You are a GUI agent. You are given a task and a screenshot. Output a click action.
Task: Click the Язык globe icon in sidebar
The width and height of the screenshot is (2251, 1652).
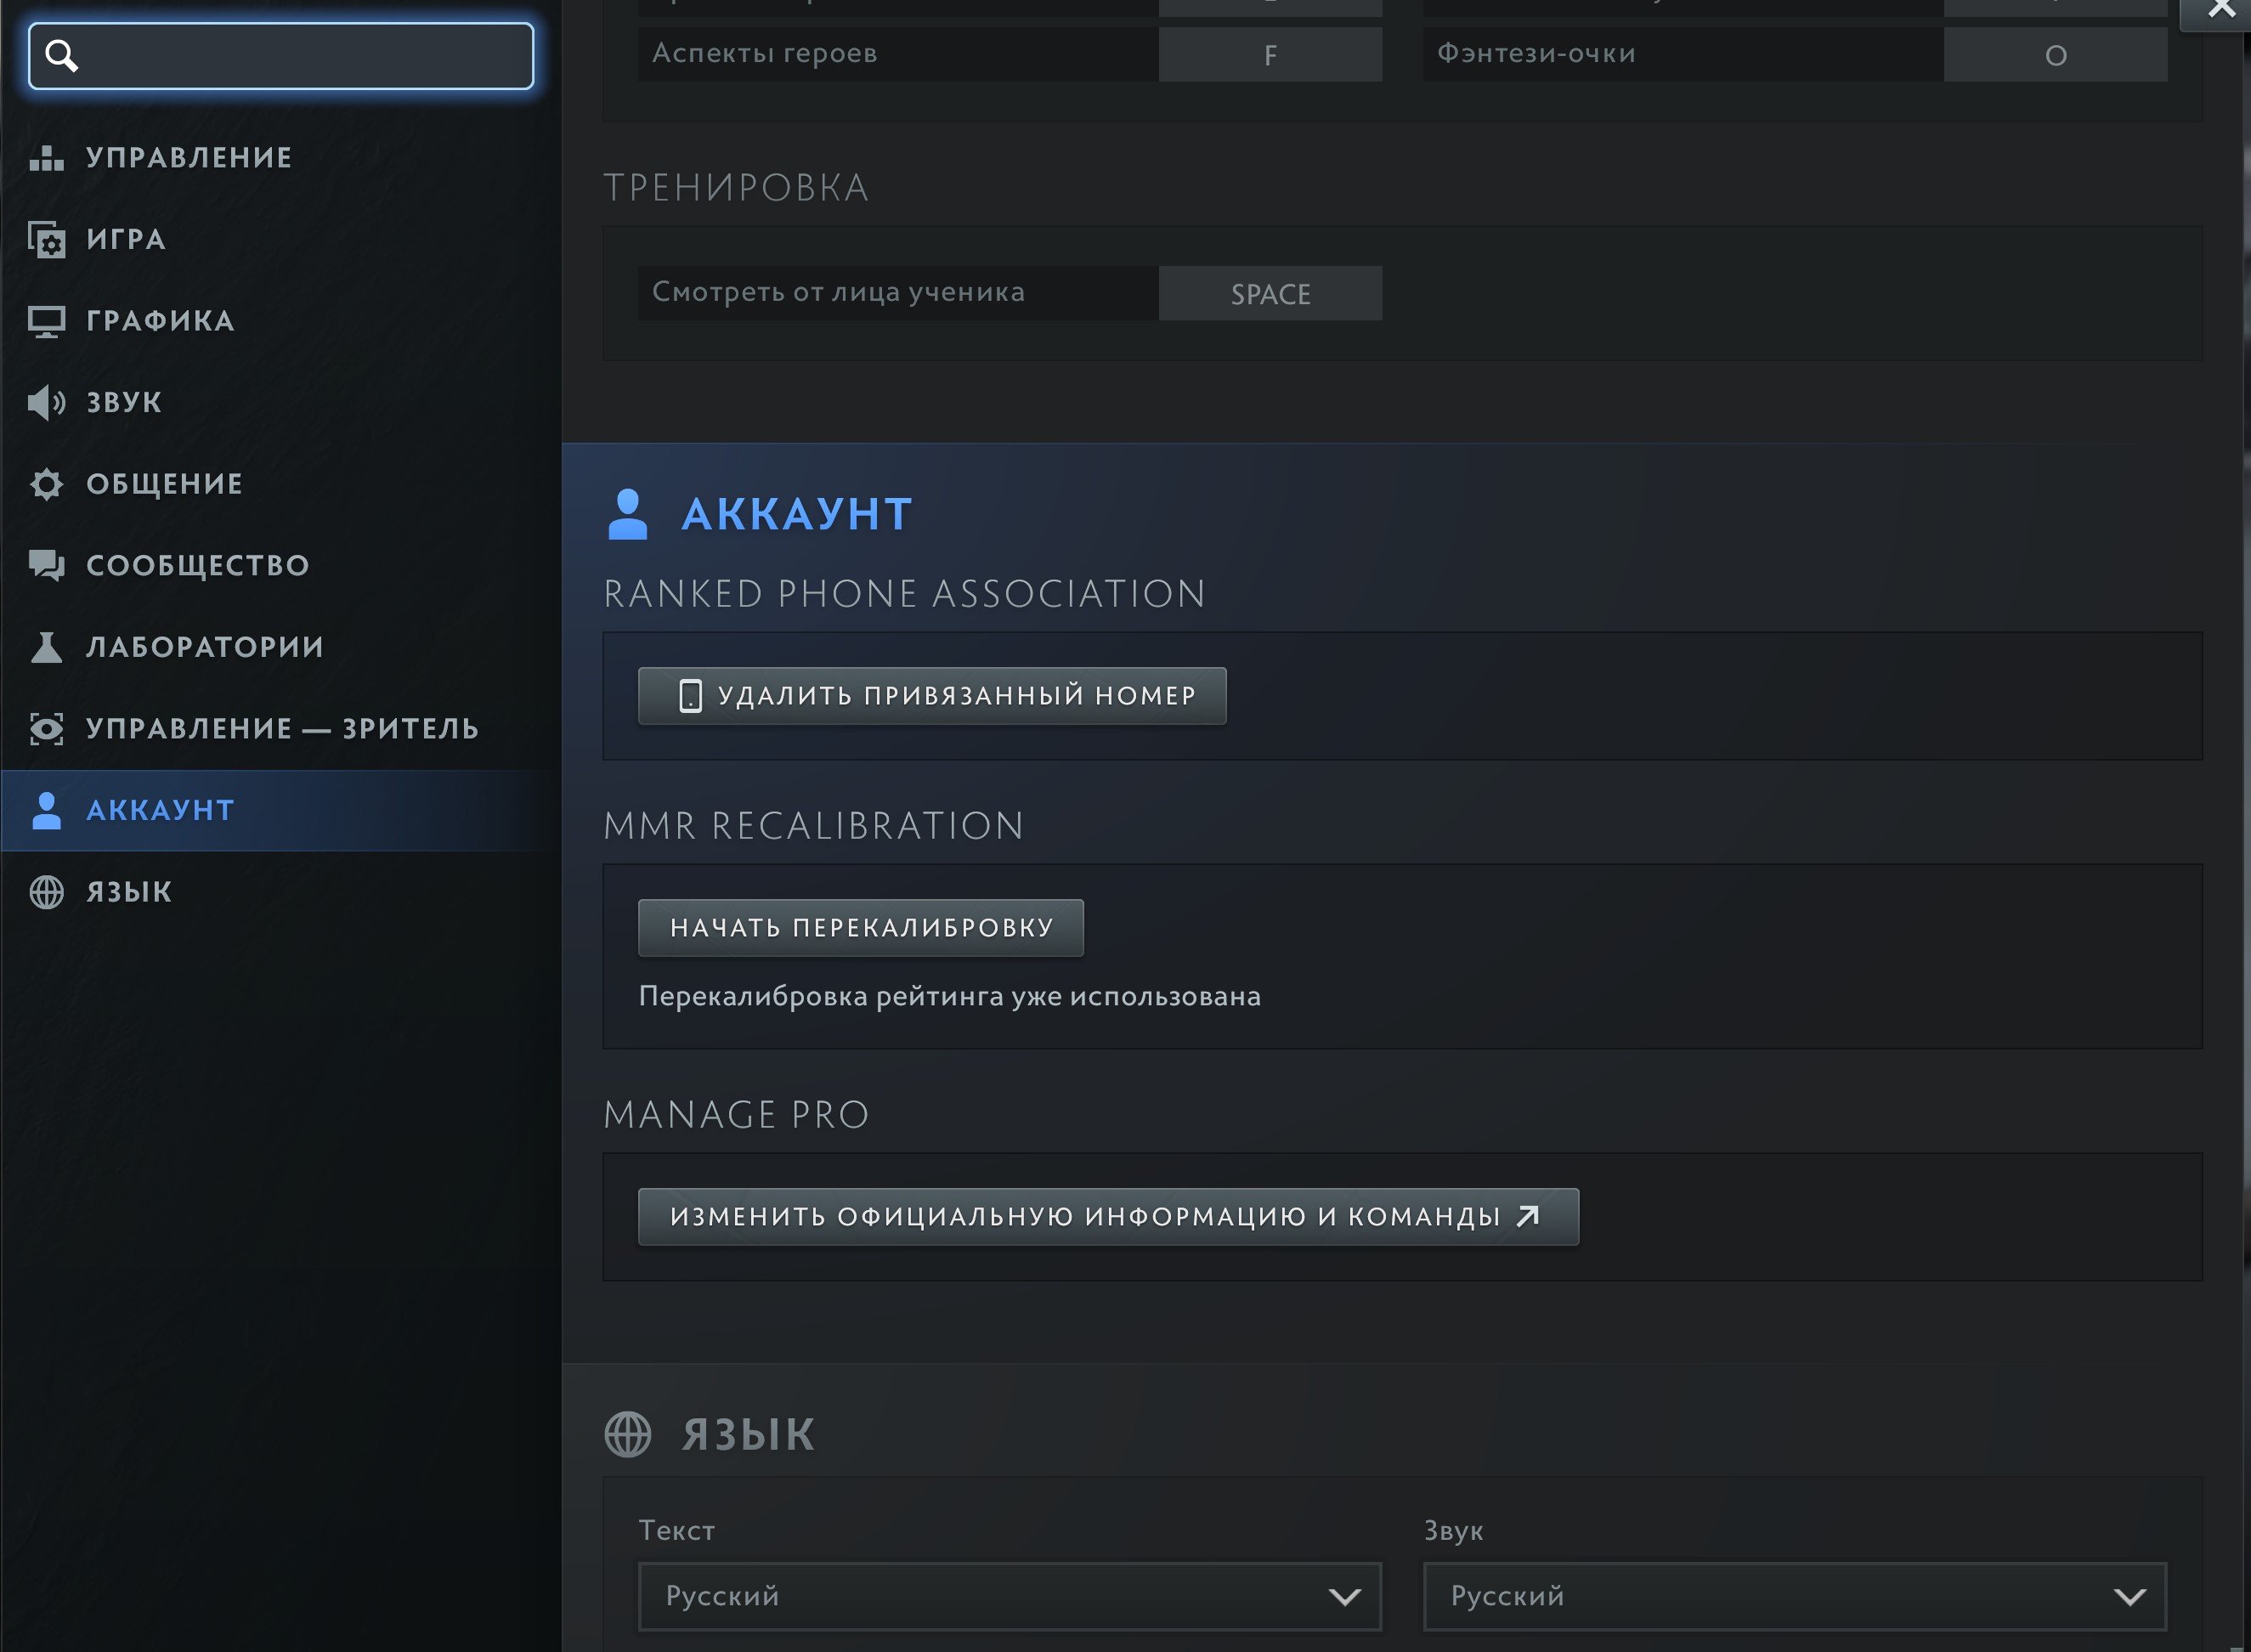(x=46, y=892)
